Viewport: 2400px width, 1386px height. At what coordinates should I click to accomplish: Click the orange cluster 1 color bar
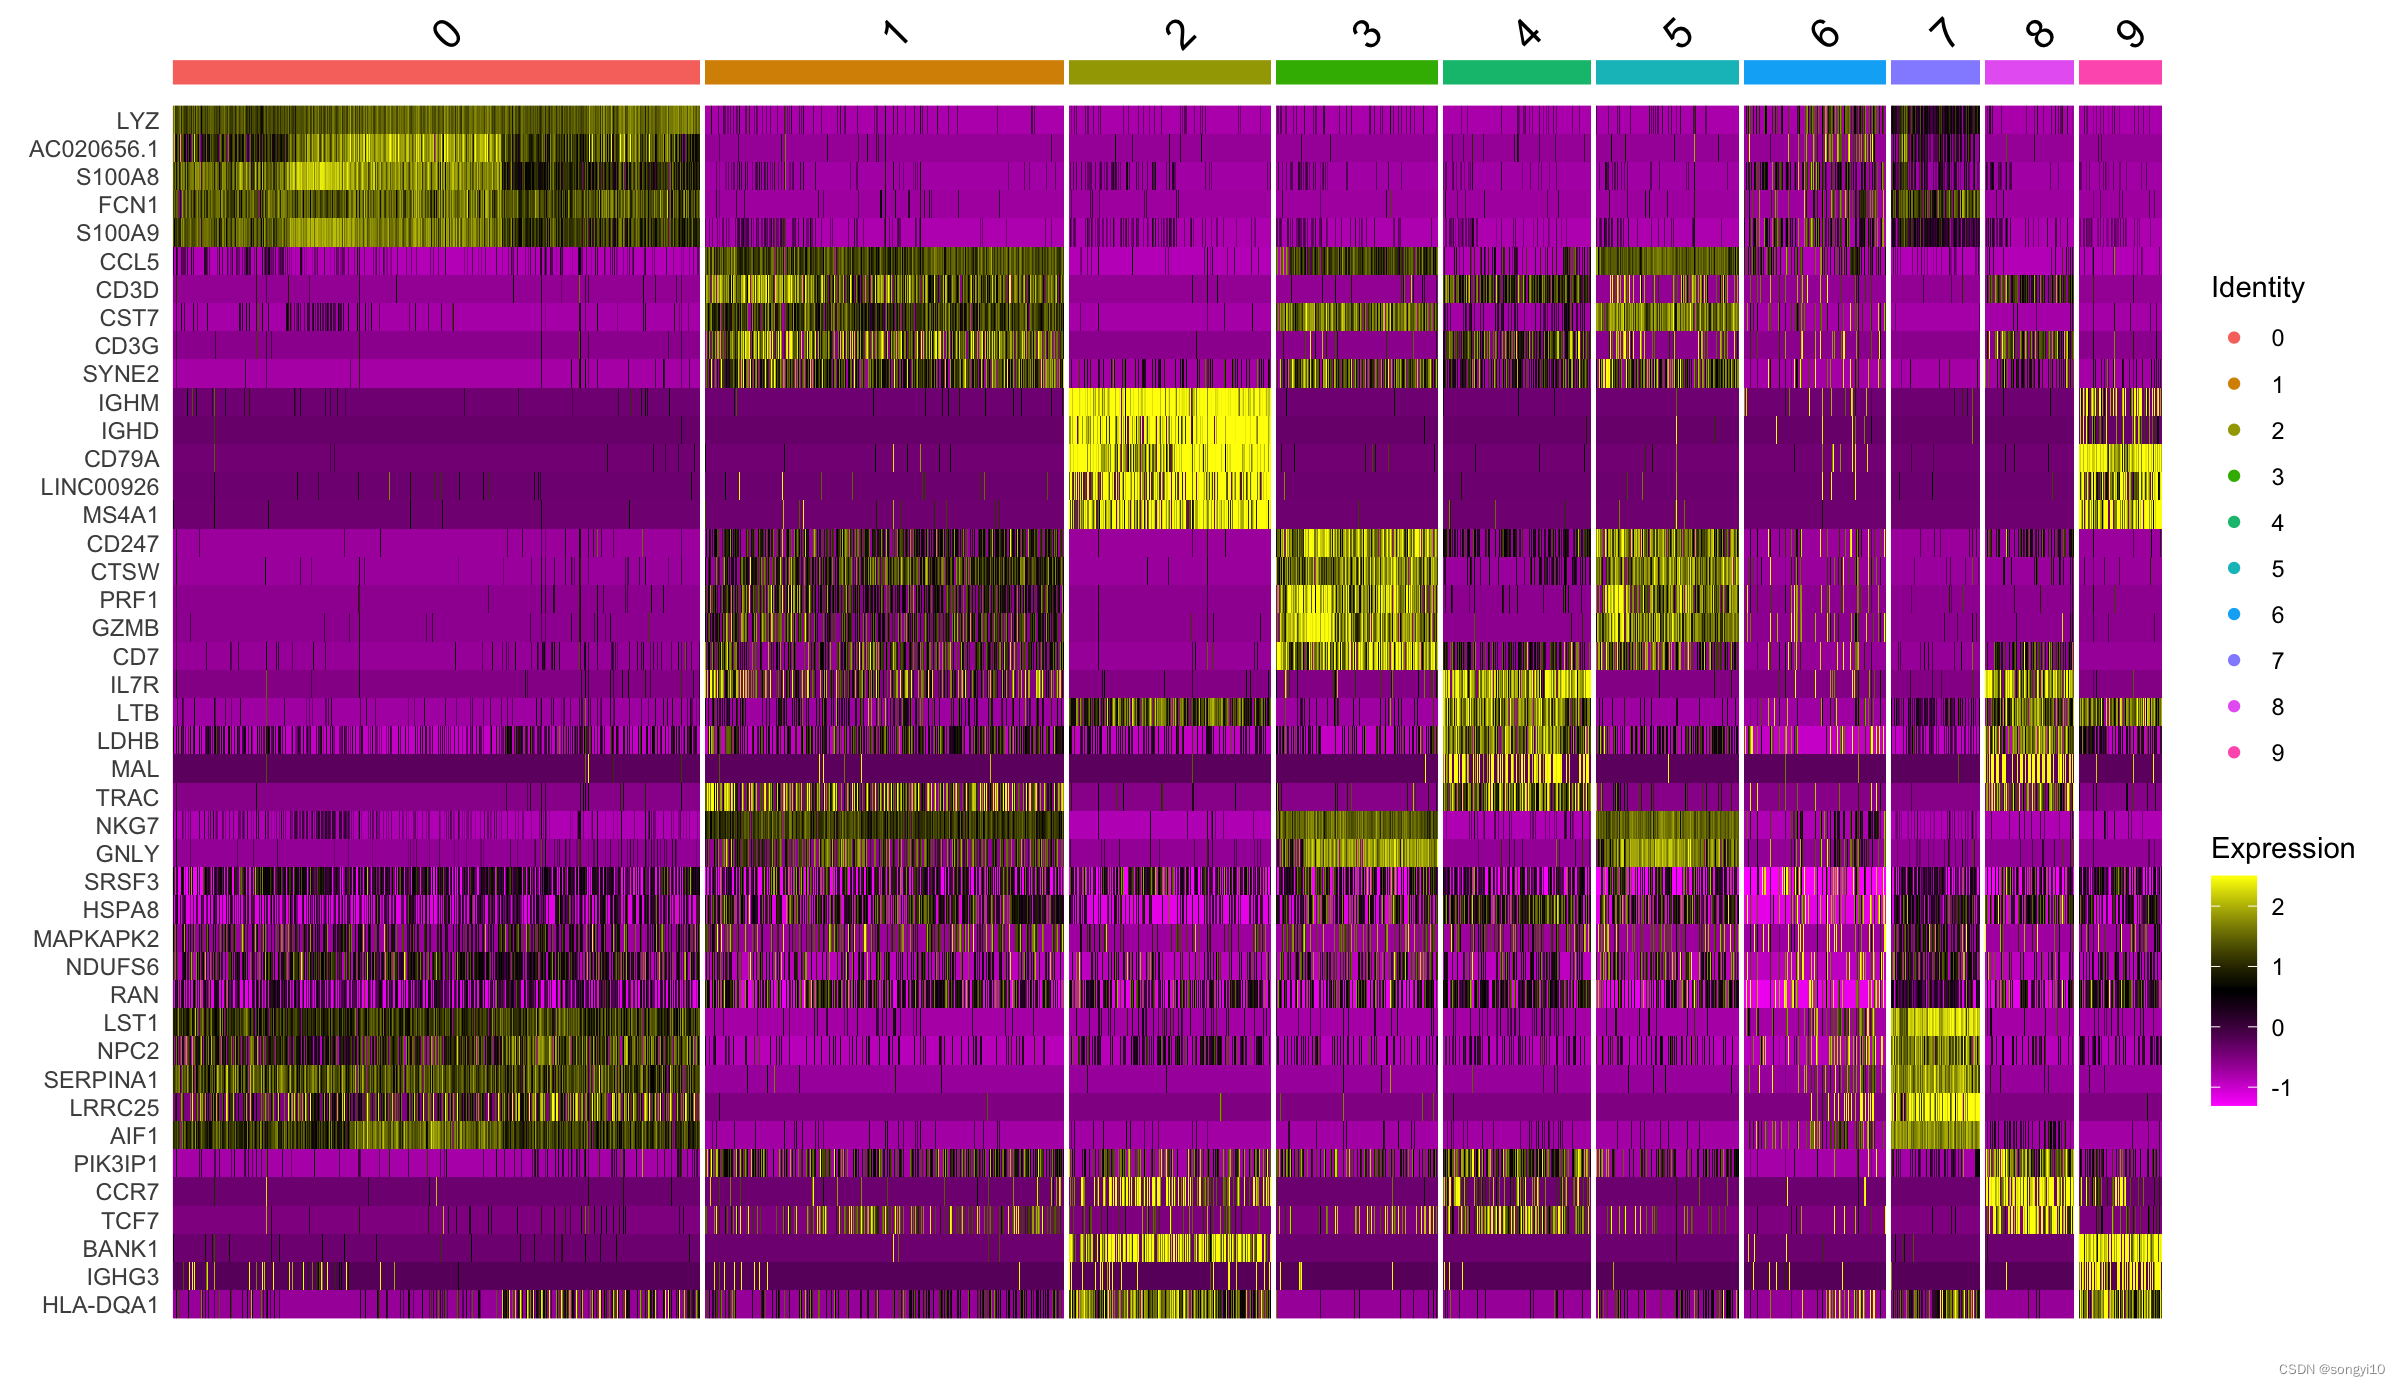[x=884, y=72]
